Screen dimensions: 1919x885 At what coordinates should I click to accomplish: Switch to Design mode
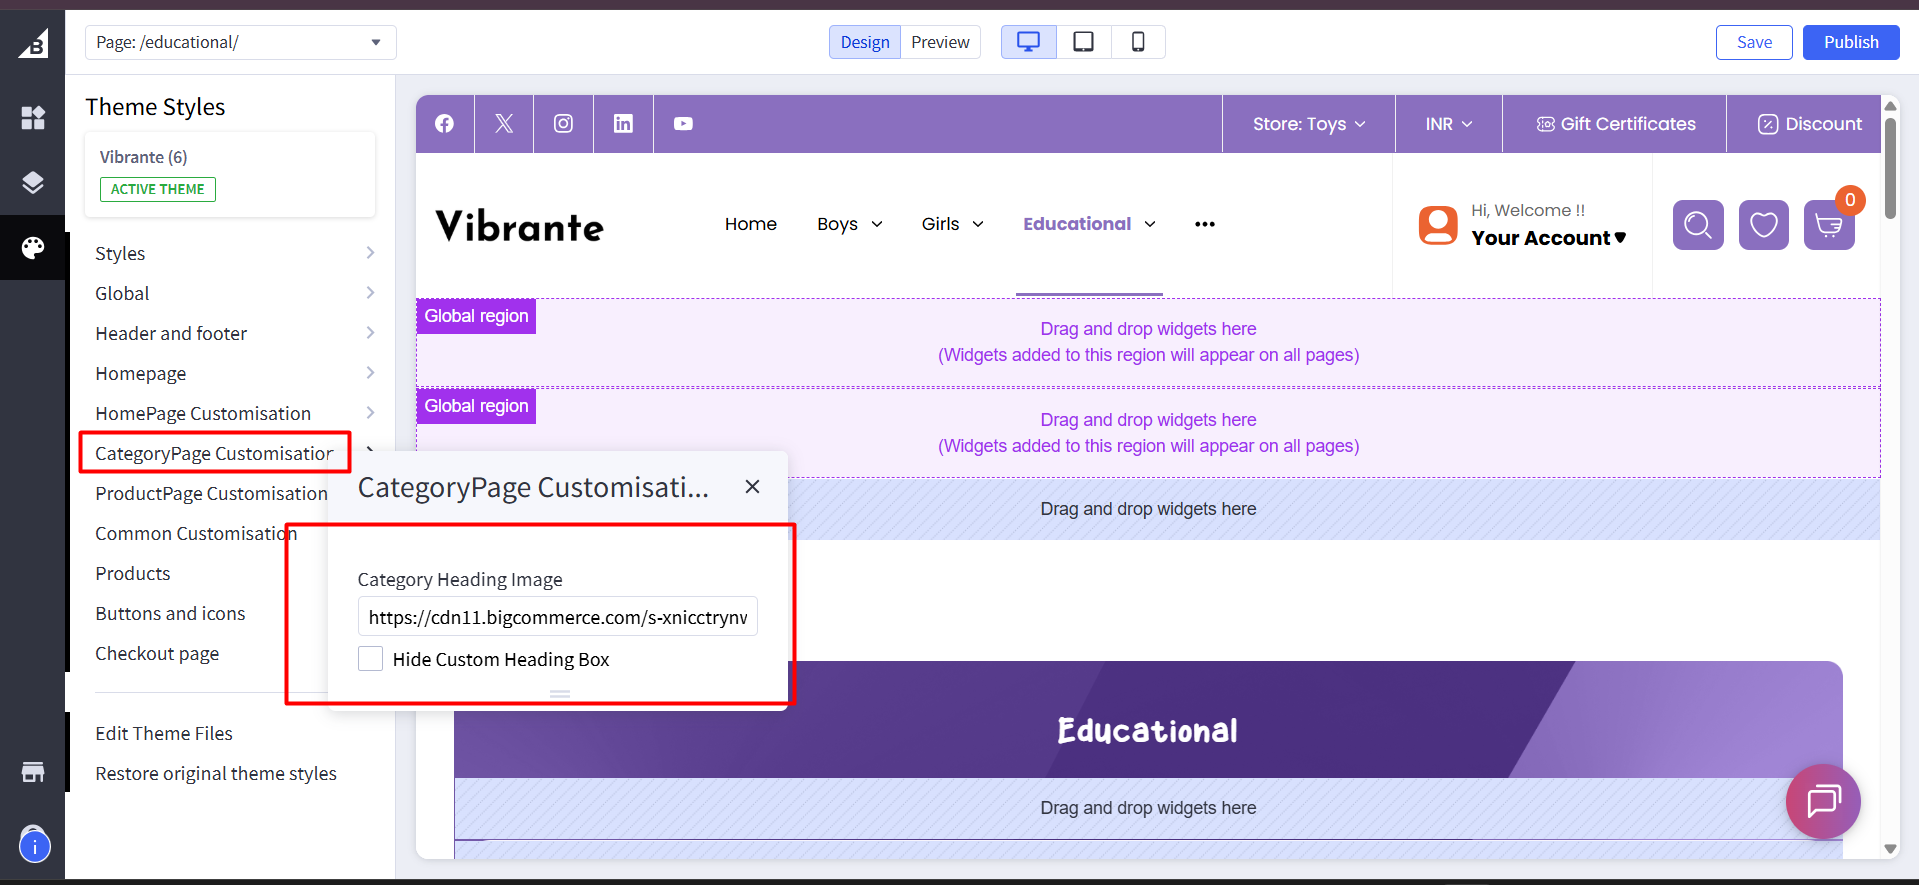click(x=865, y=42)
